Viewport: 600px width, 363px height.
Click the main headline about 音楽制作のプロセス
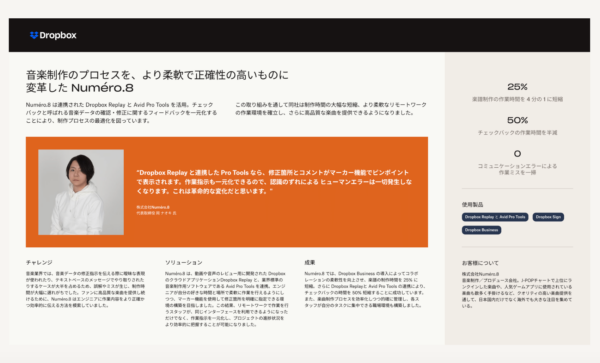[x=157, y=81]
